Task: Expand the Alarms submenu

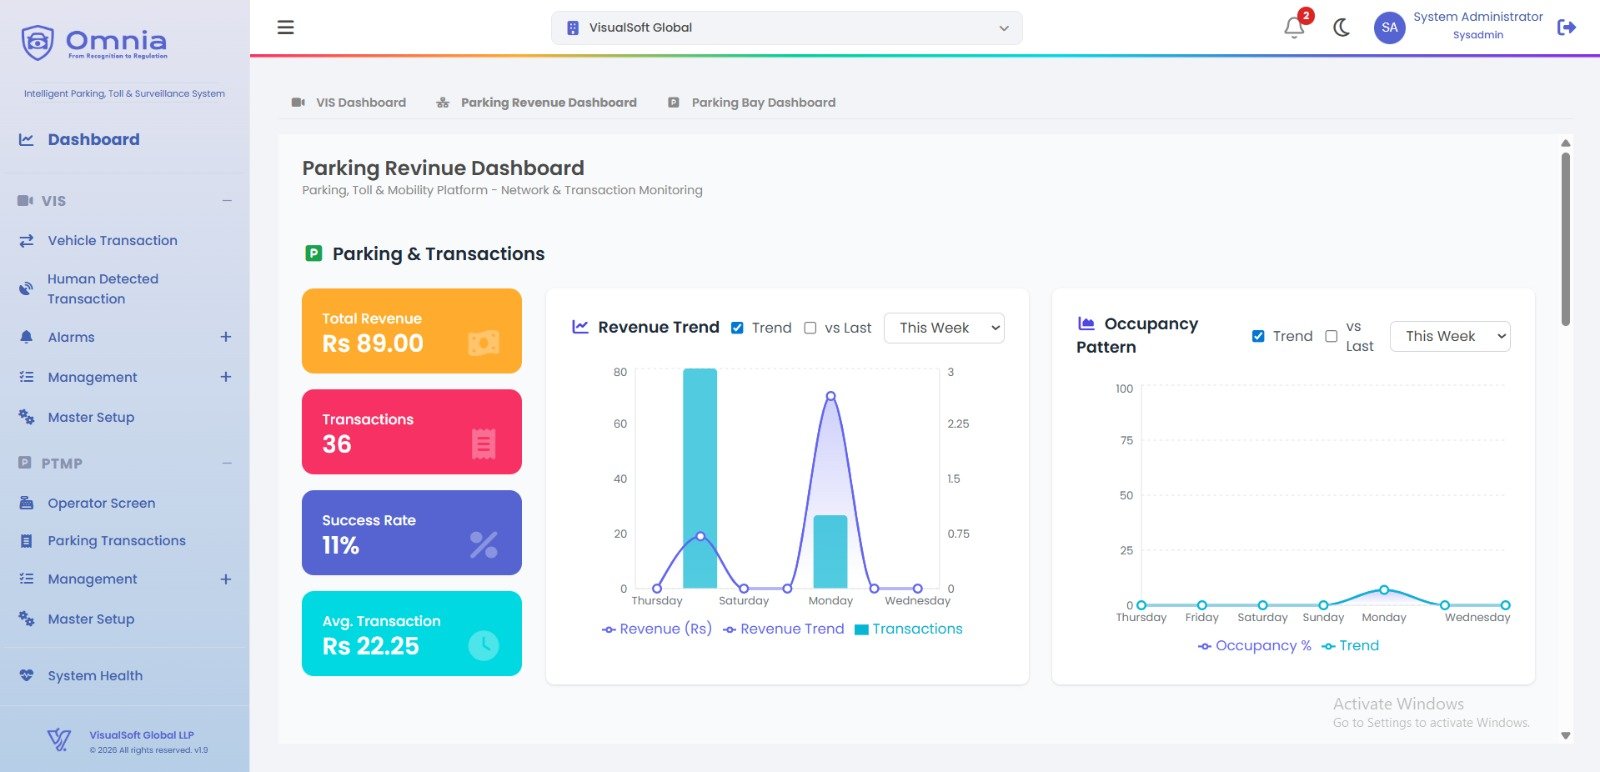Action: tap(226, 337)
